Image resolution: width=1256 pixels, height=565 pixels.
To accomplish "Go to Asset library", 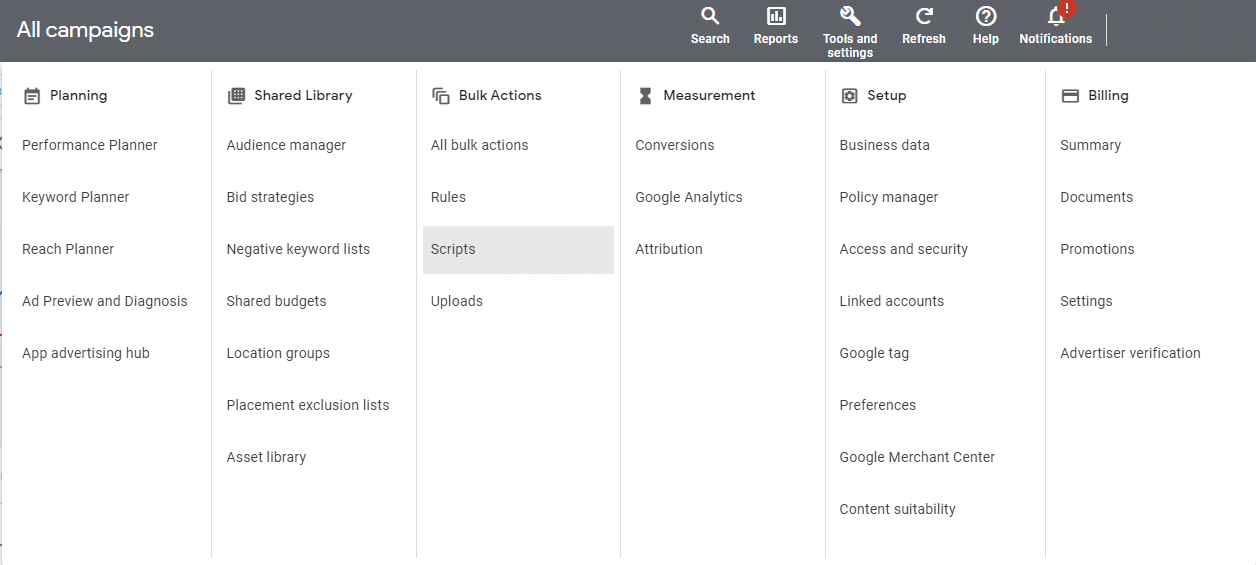I will [x=266, y=457].
